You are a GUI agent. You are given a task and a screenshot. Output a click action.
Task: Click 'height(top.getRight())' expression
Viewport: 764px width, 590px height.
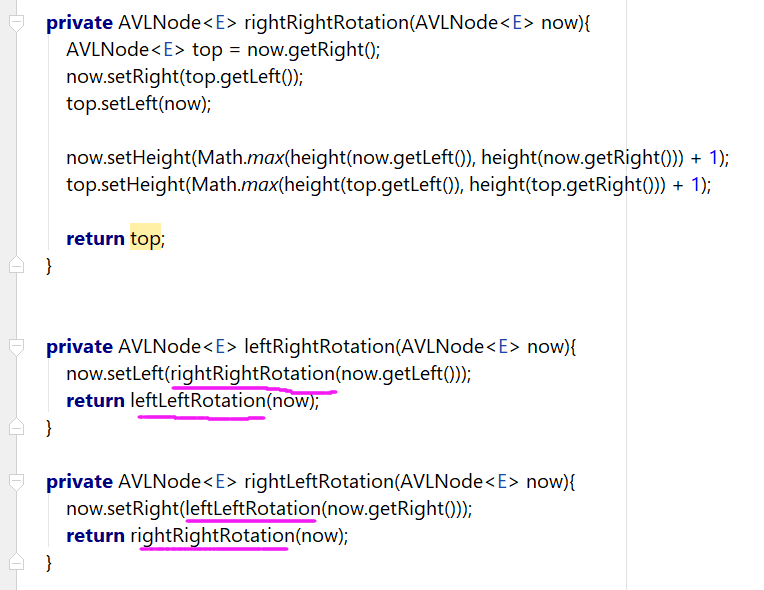(x=564, y=185)
